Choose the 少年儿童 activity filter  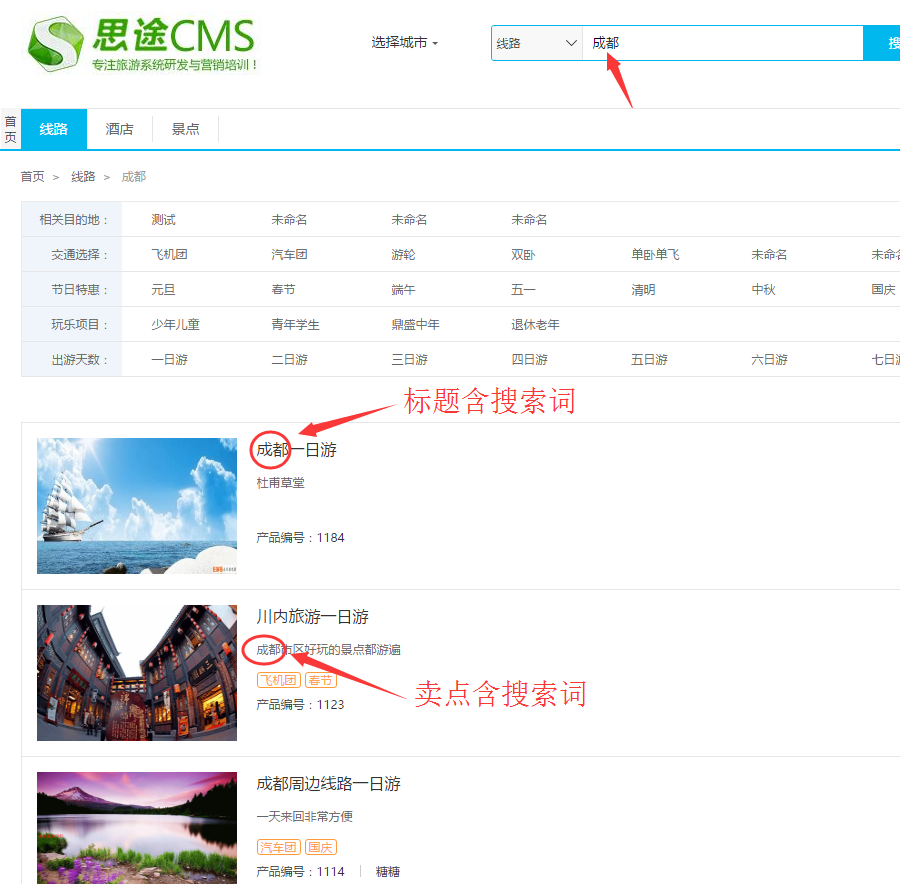[175, 325]
